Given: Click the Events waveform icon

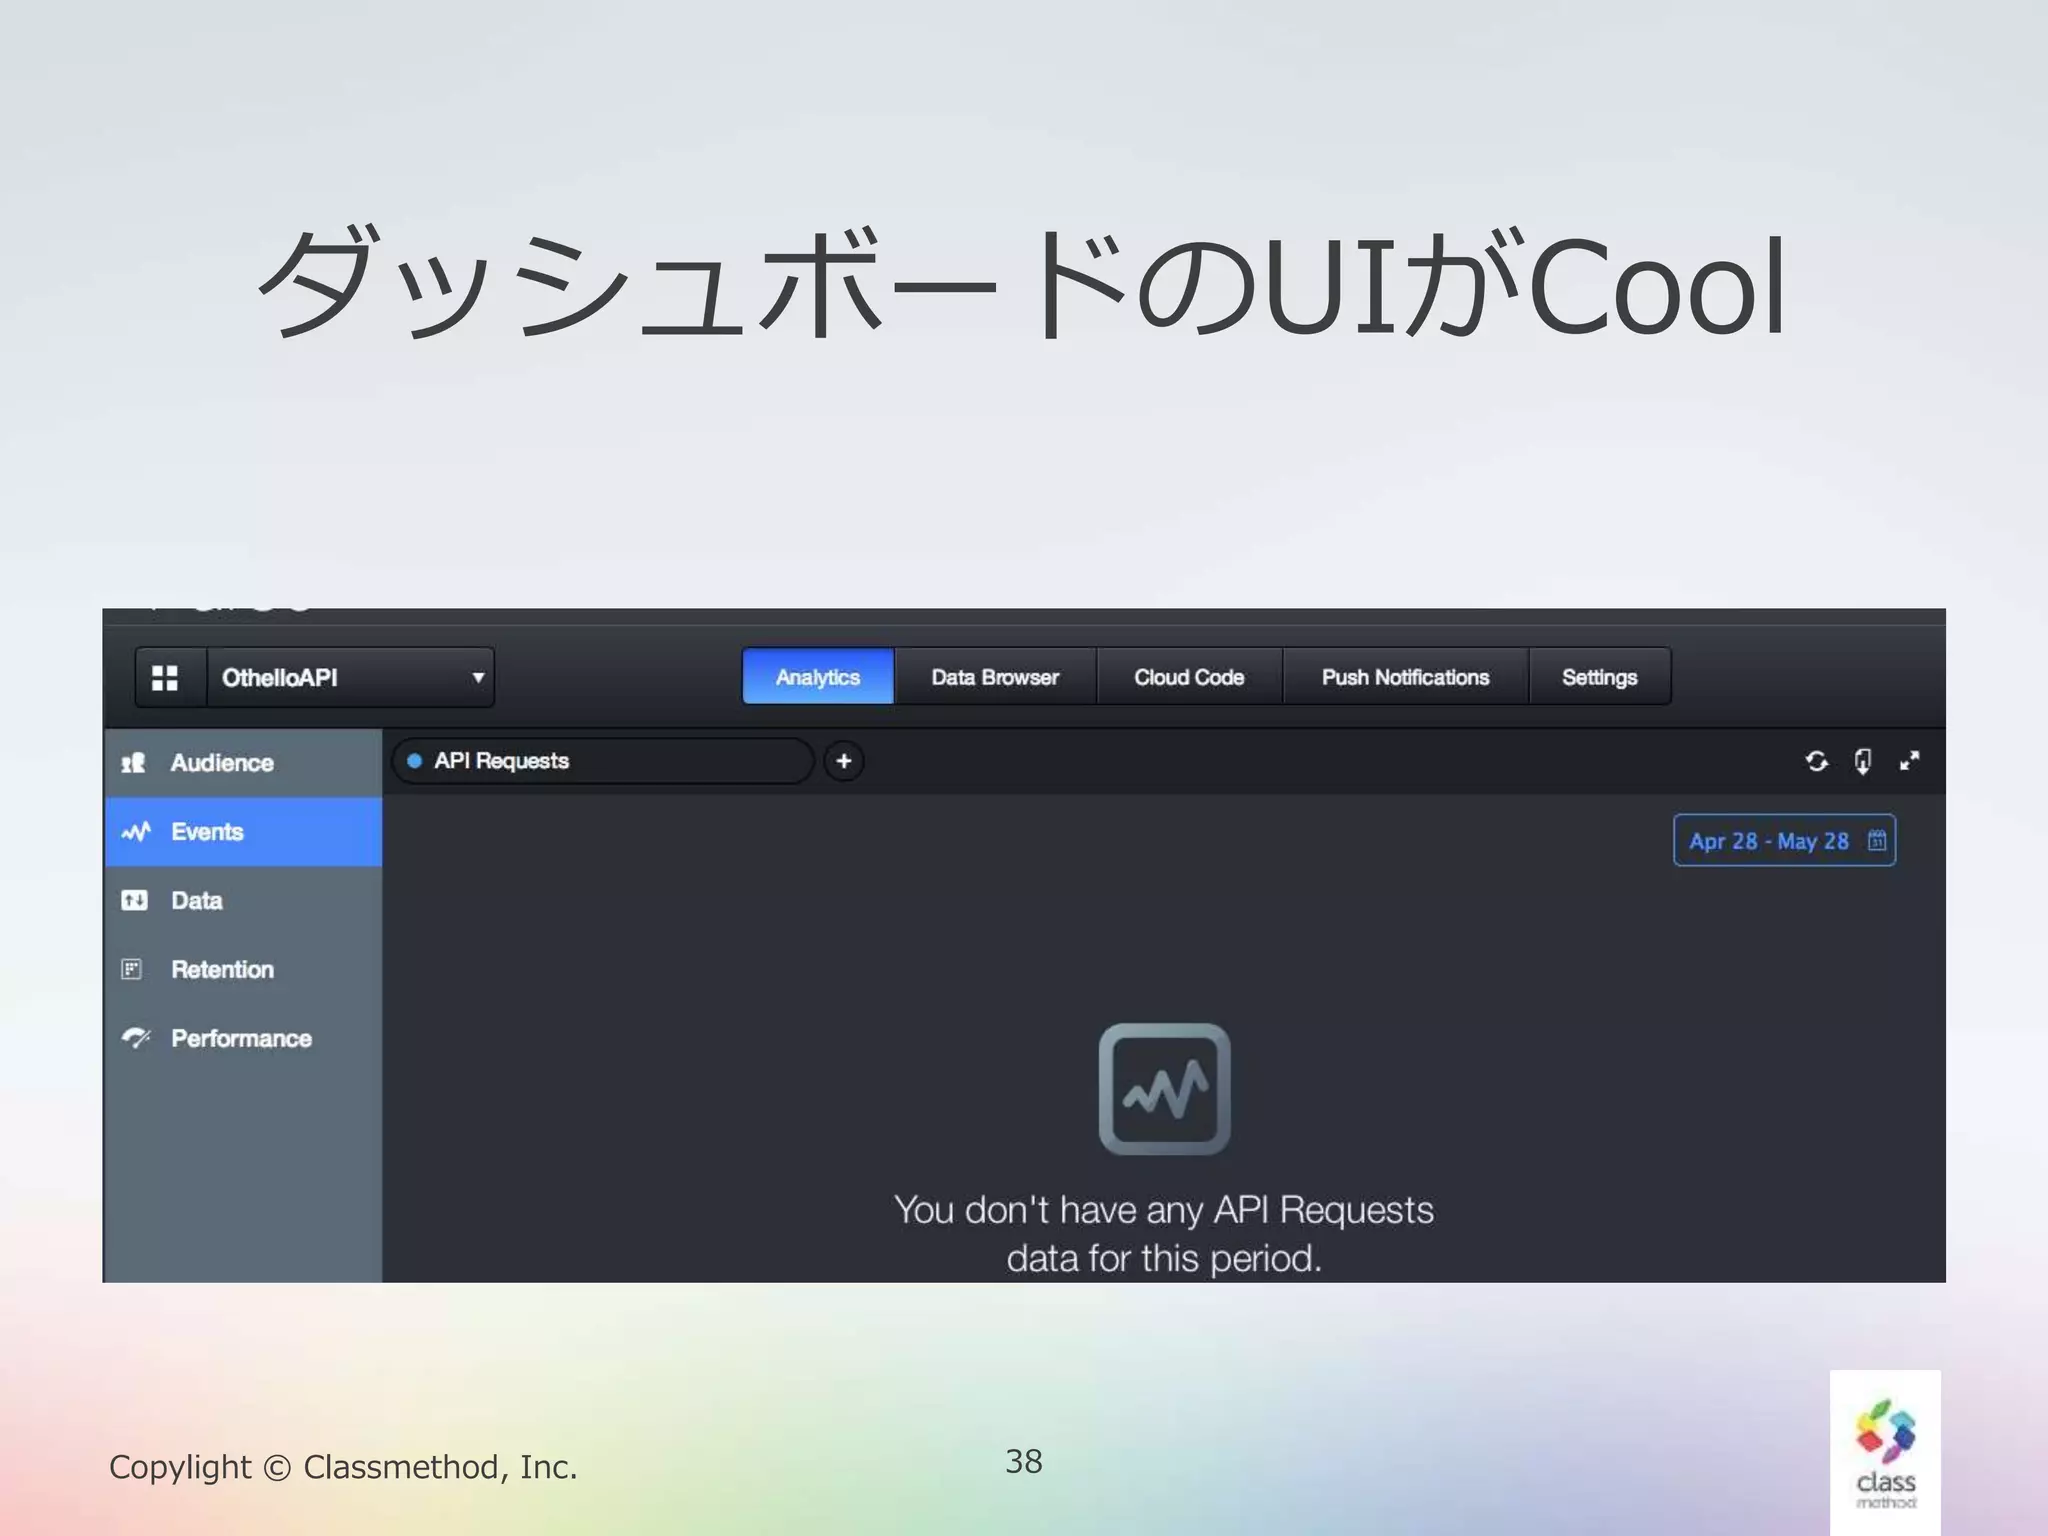Looking at the screenshot, I should tap(136, 831).
